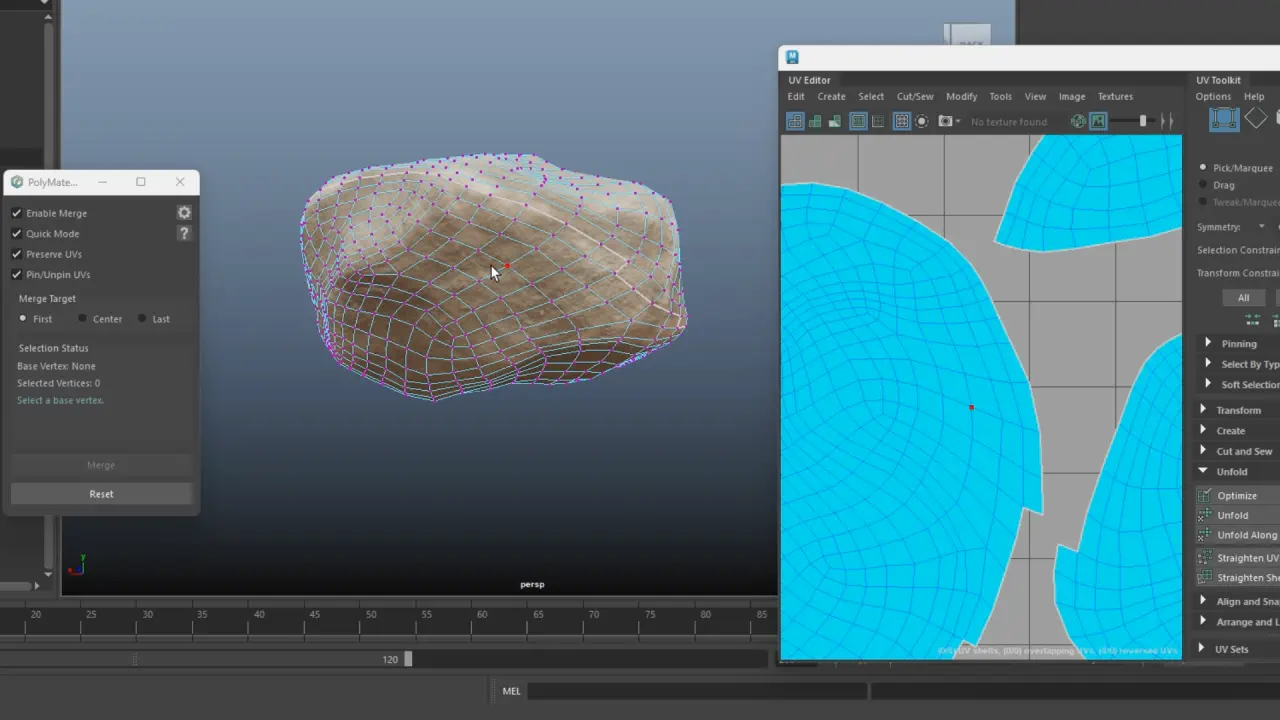Open the Cut/Sew menu

[914, 97]
